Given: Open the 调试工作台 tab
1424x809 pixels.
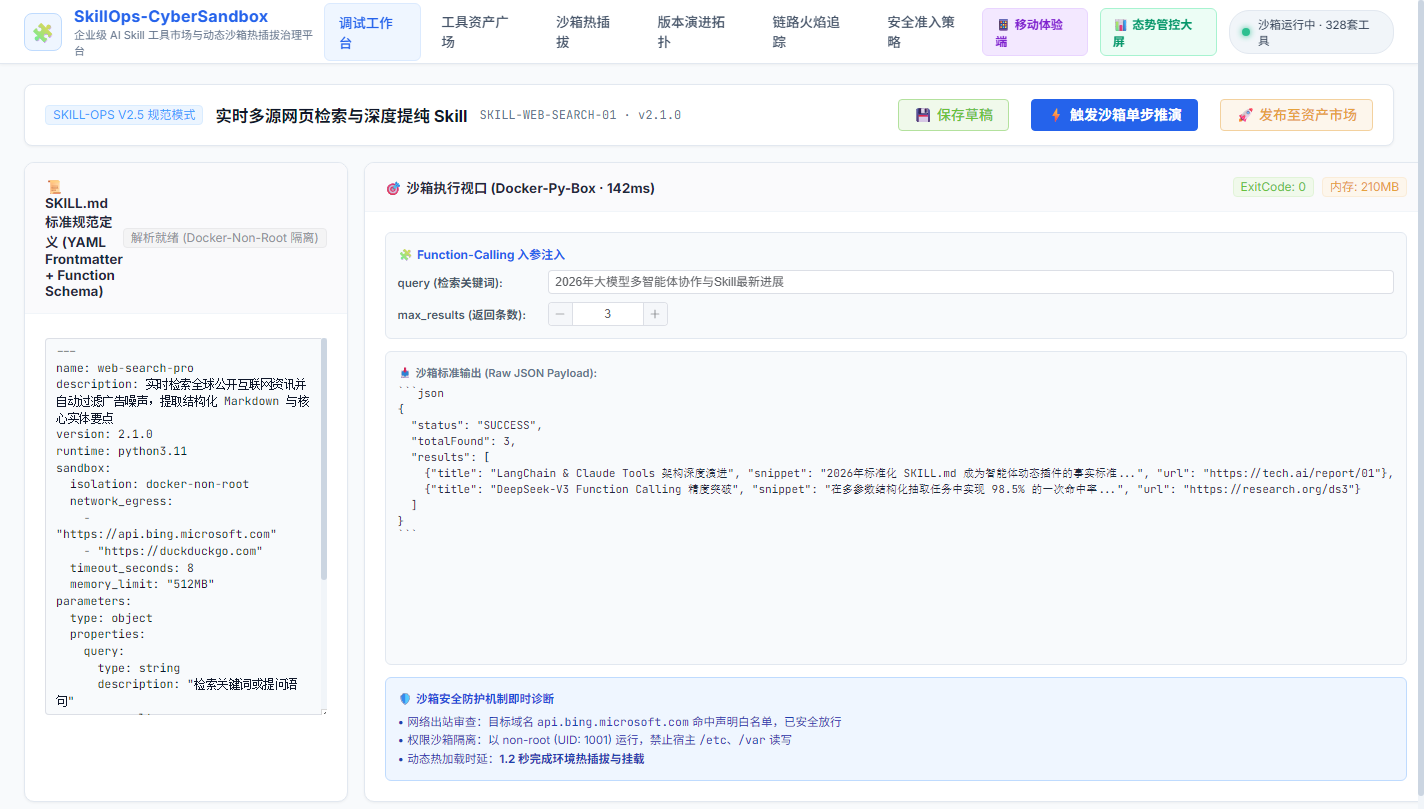Looking at the screenshot, I should tap(372, 32).
